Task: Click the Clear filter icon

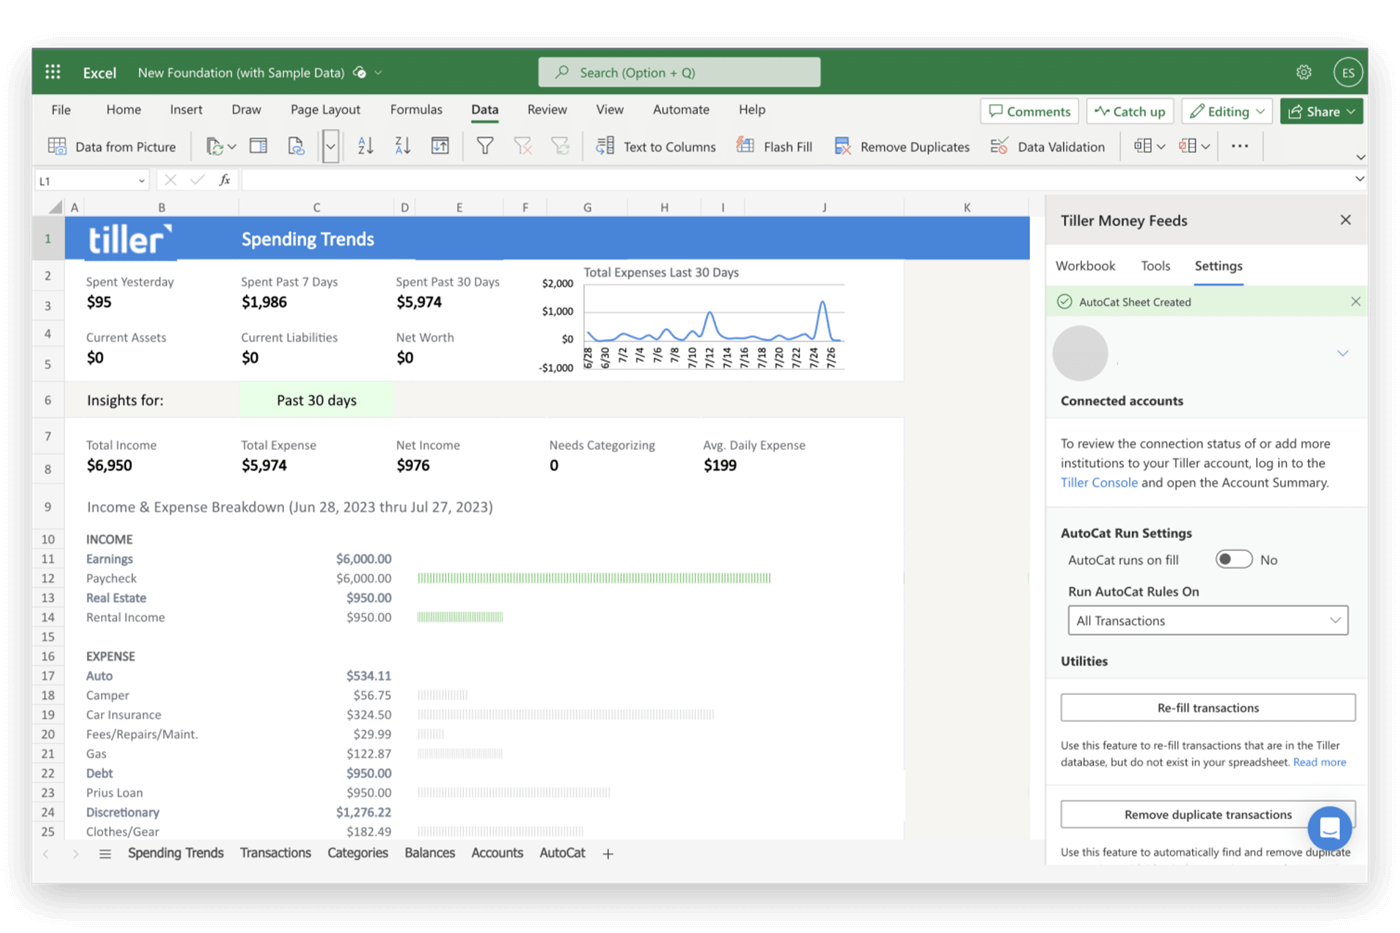Action: [522, 146]
